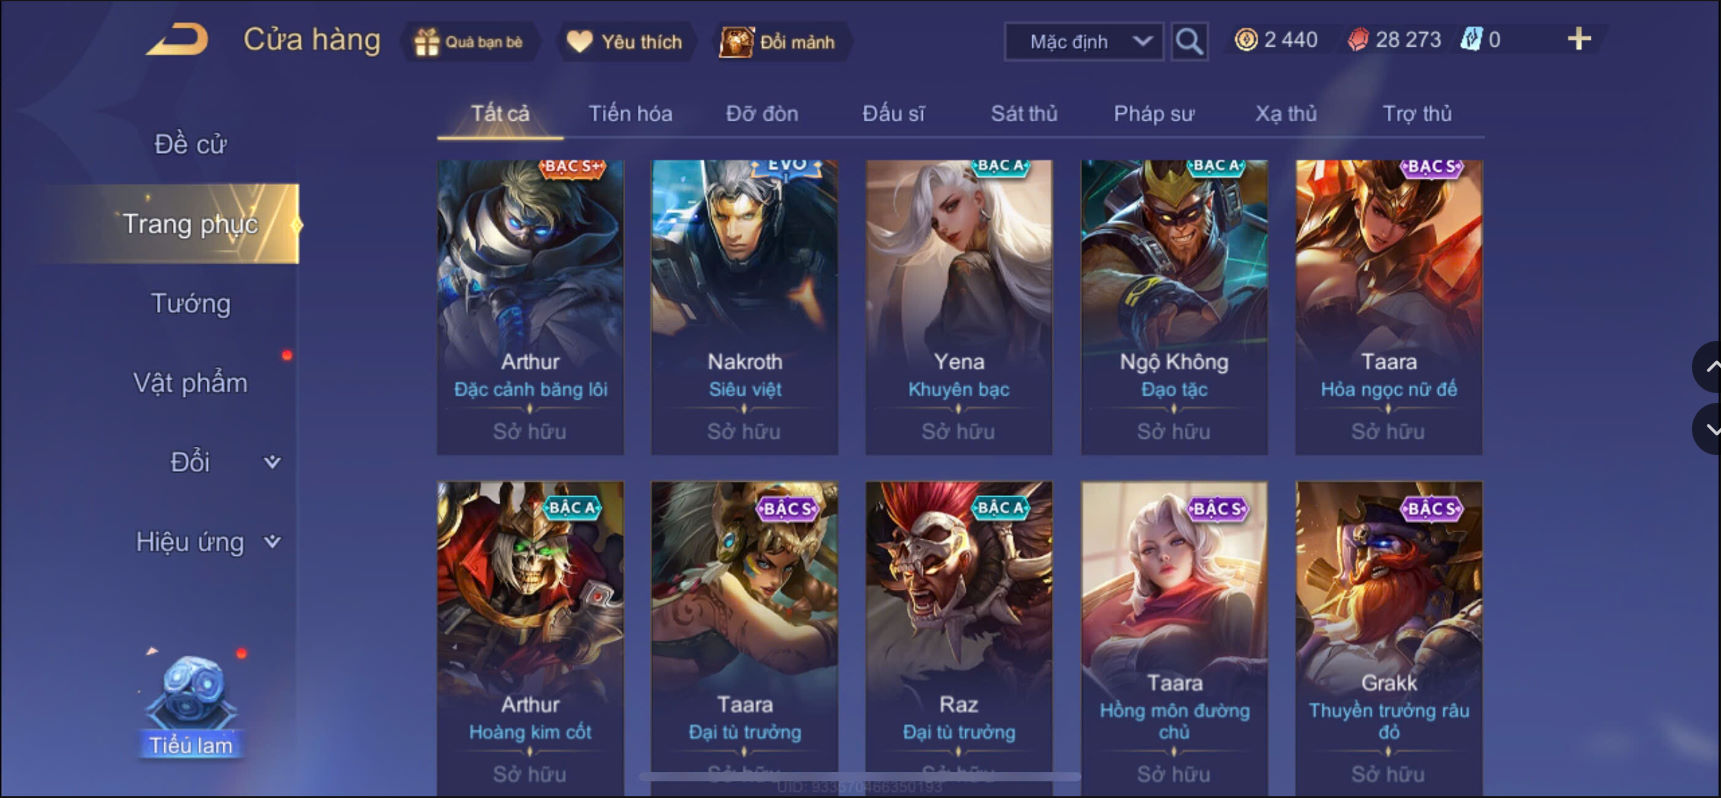Collapse panel with the up chevron

pos(1708,367)
